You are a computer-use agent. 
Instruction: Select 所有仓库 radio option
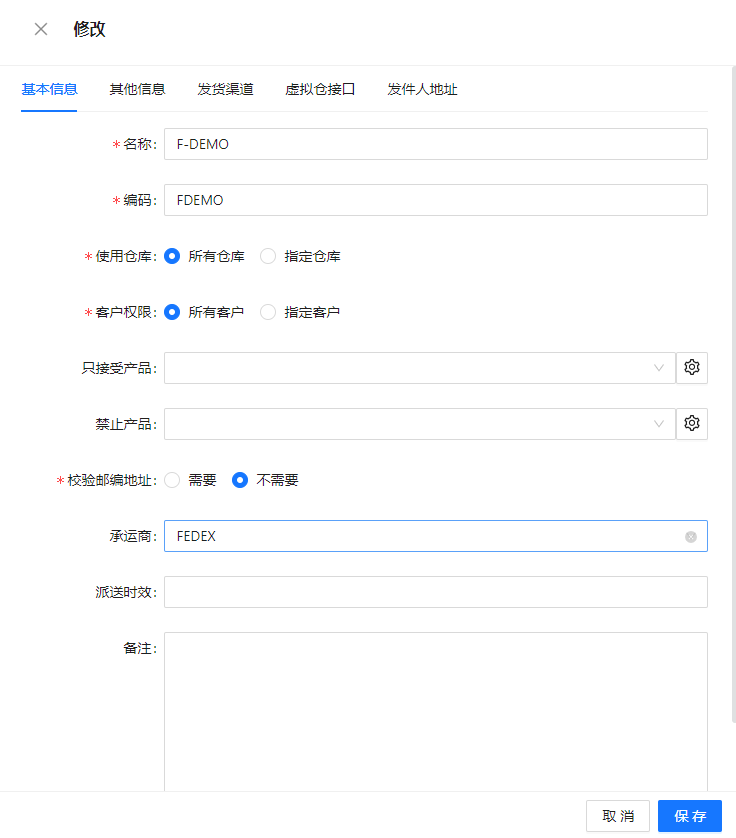pyautogui.click(x=172, y=256)
